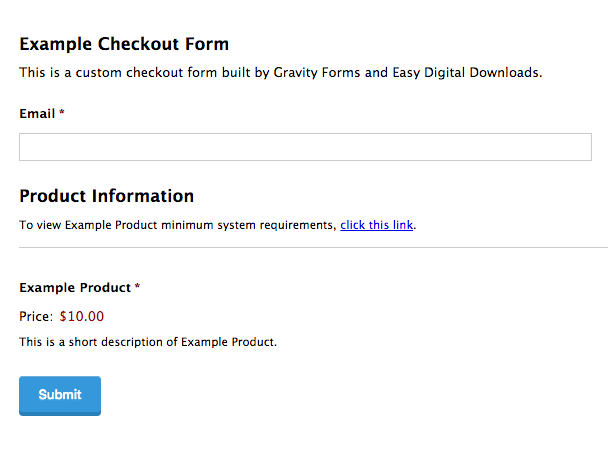Open the "click this link" hyperlink
608x453 pixels.
tap(376, 225)
